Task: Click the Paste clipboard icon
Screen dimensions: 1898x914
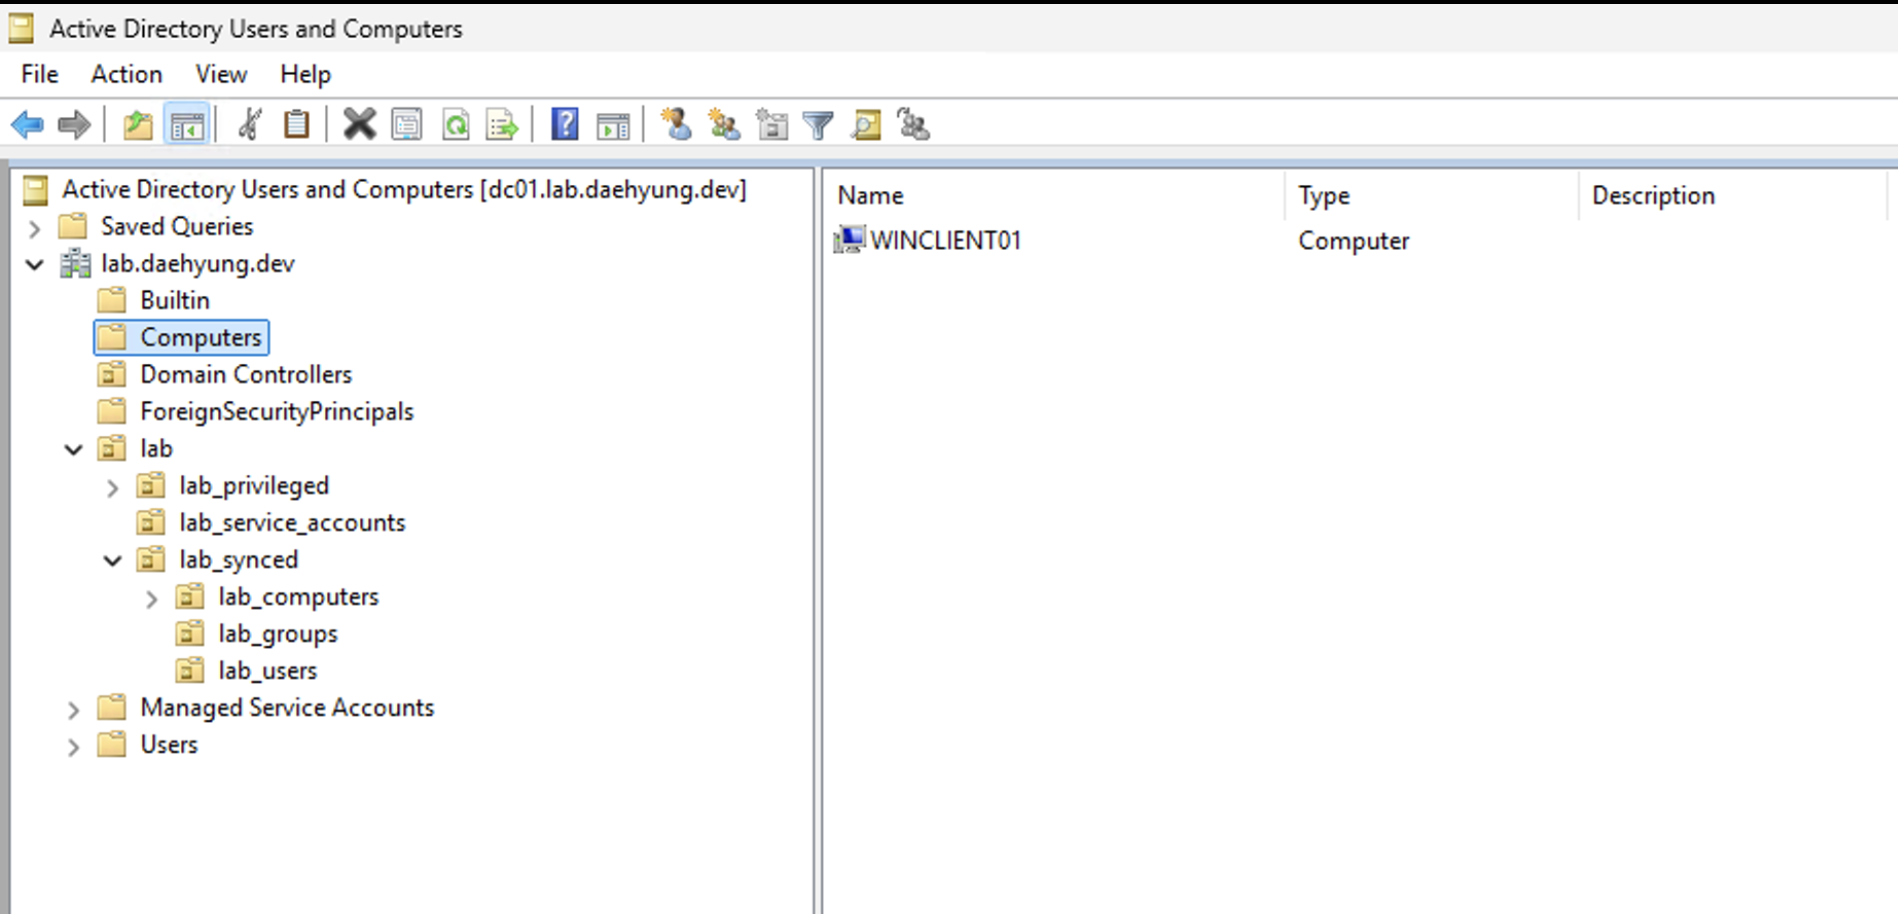Action: pos(297,125)
